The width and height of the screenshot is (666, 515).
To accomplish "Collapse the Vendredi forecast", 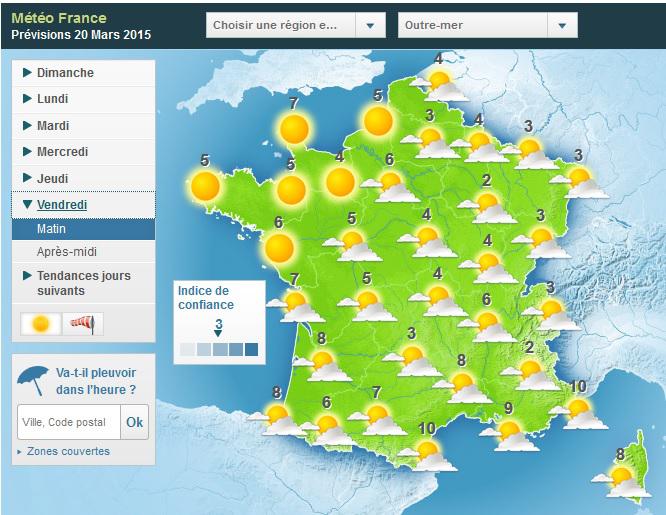I will (x=83, y=205).
